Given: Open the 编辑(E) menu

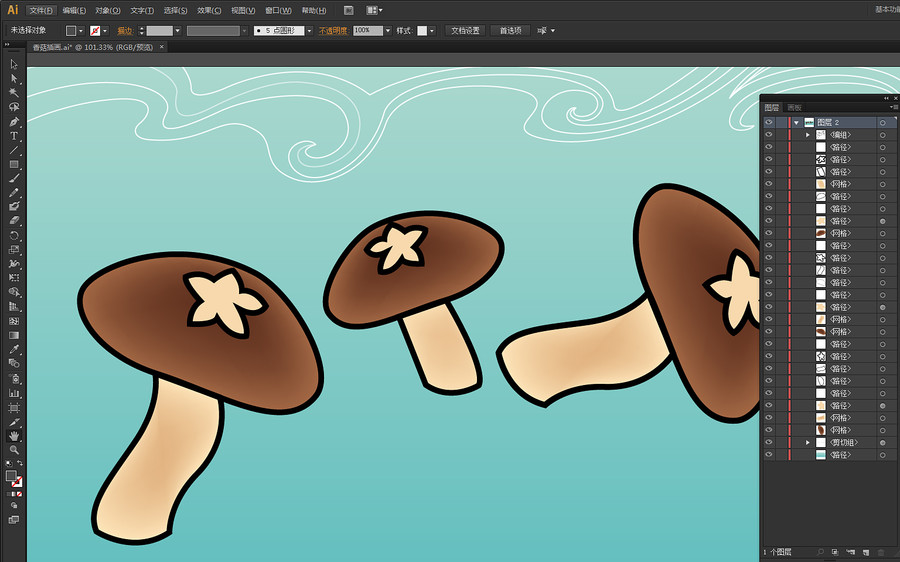Looking at the screenshot, I should point(74,10).
